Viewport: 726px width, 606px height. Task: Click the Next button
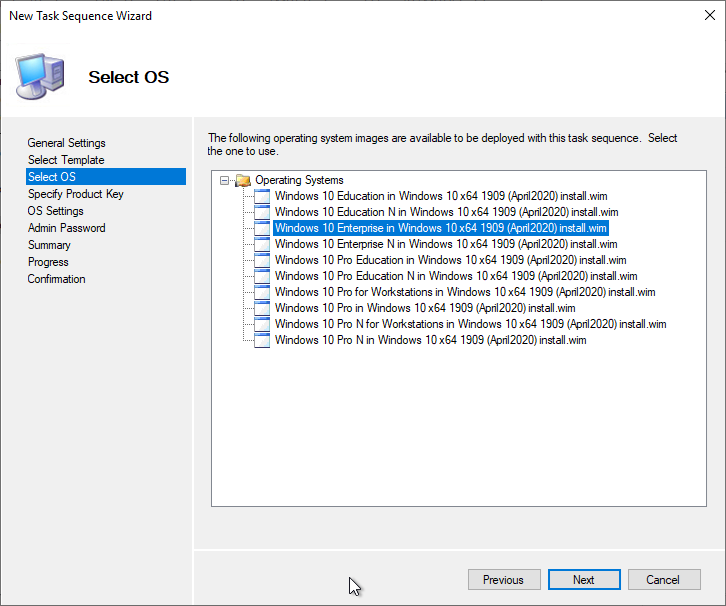click(x=584, y=580)
